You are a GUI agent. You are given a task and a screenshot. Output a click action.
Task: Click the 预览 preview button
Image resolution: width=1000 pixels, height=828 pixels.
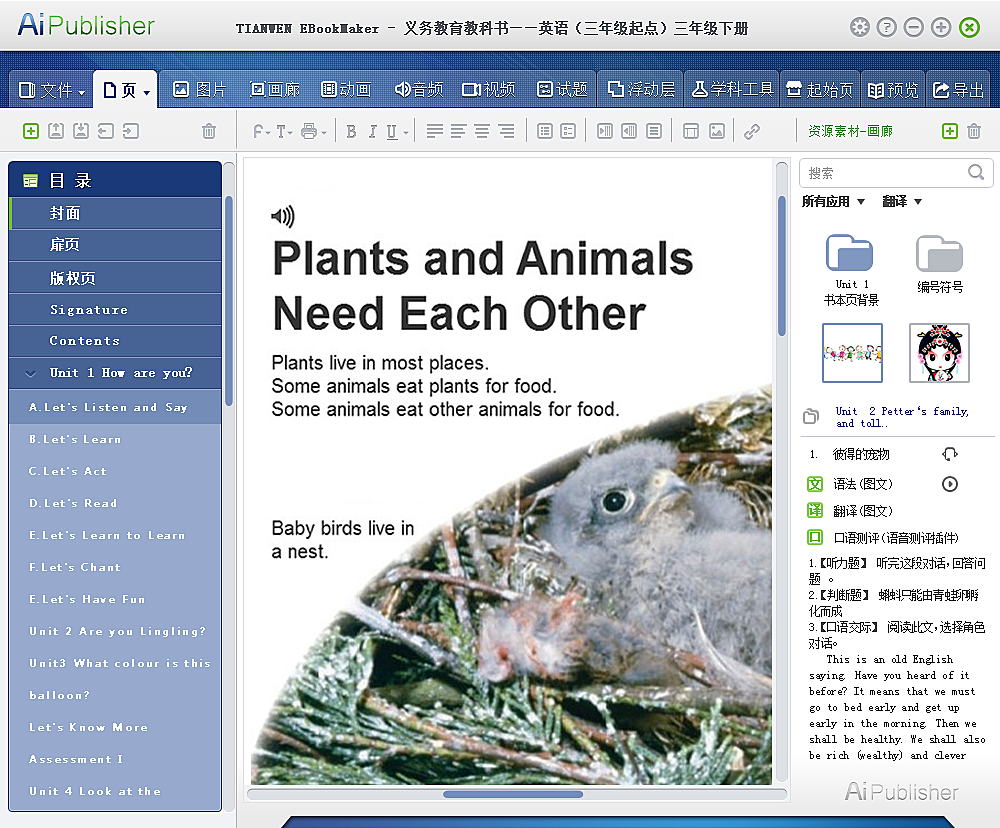pos(893,90)
